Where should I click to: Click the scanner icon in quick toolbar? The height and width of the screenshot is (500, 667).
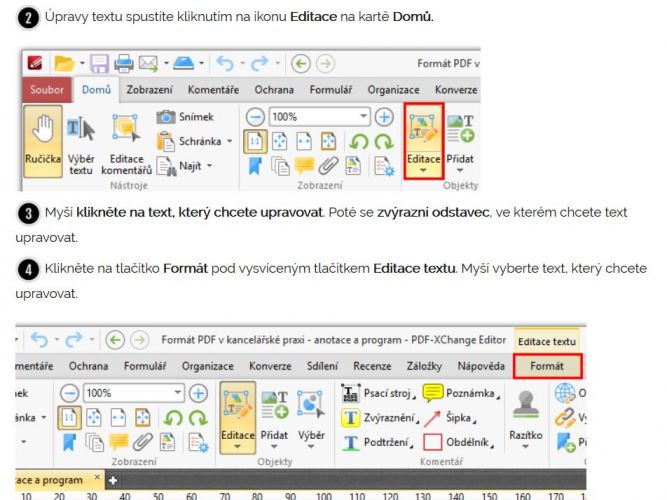pyautogui.click(x=184, y=63)
